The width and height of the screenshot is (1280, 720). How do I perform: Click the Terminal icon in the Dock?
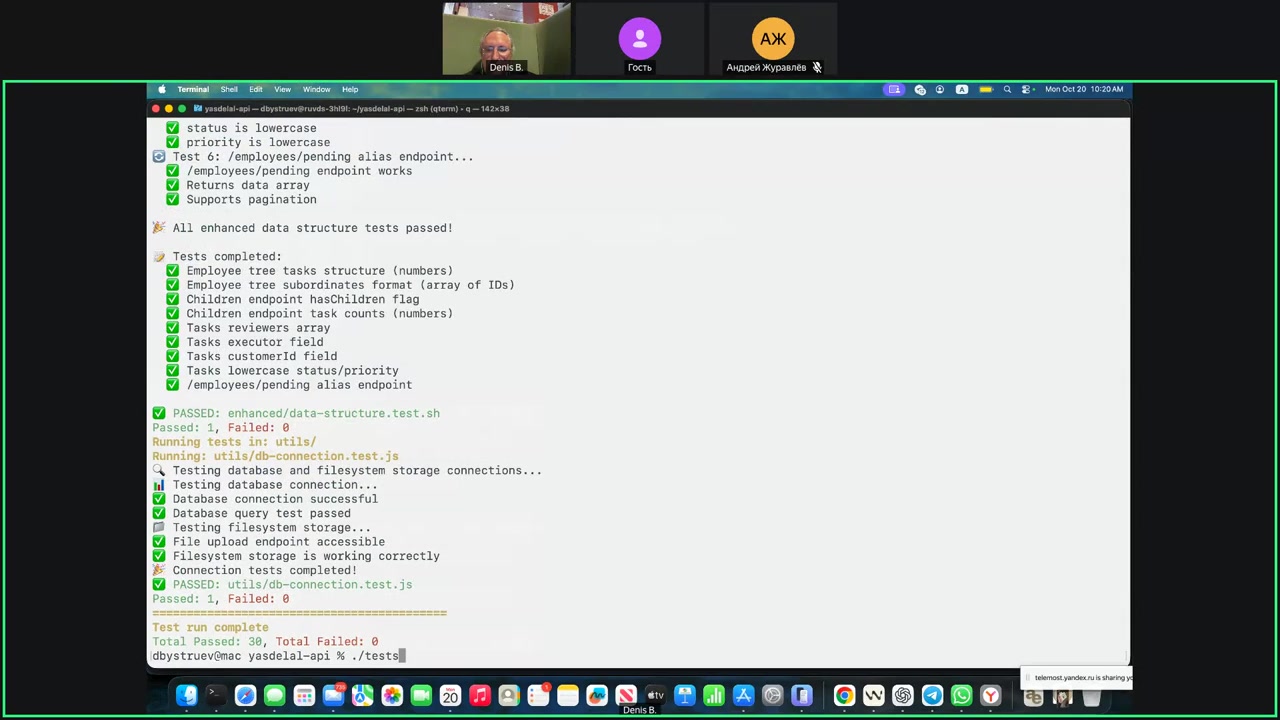[214, 696]
